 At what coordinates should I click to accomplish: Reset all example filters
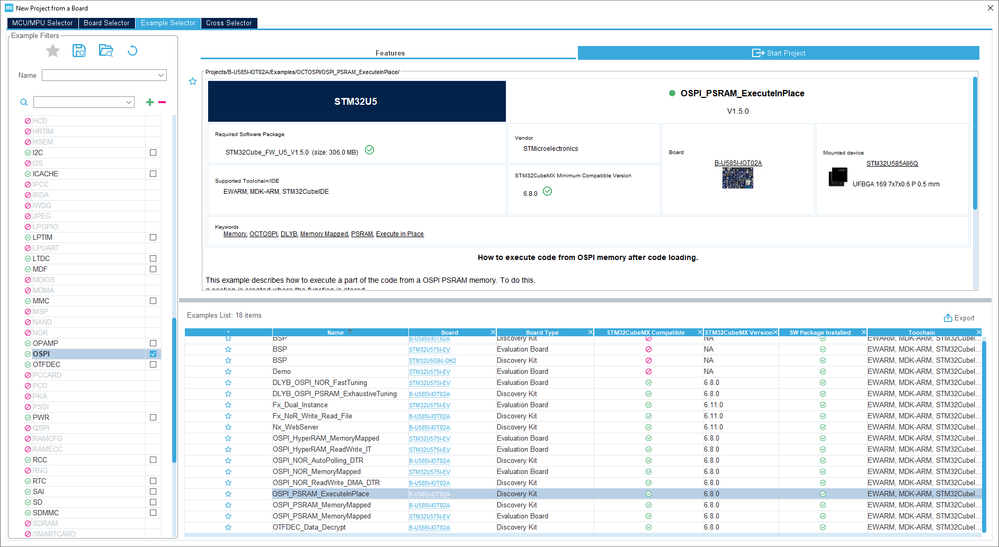(133, 51)
